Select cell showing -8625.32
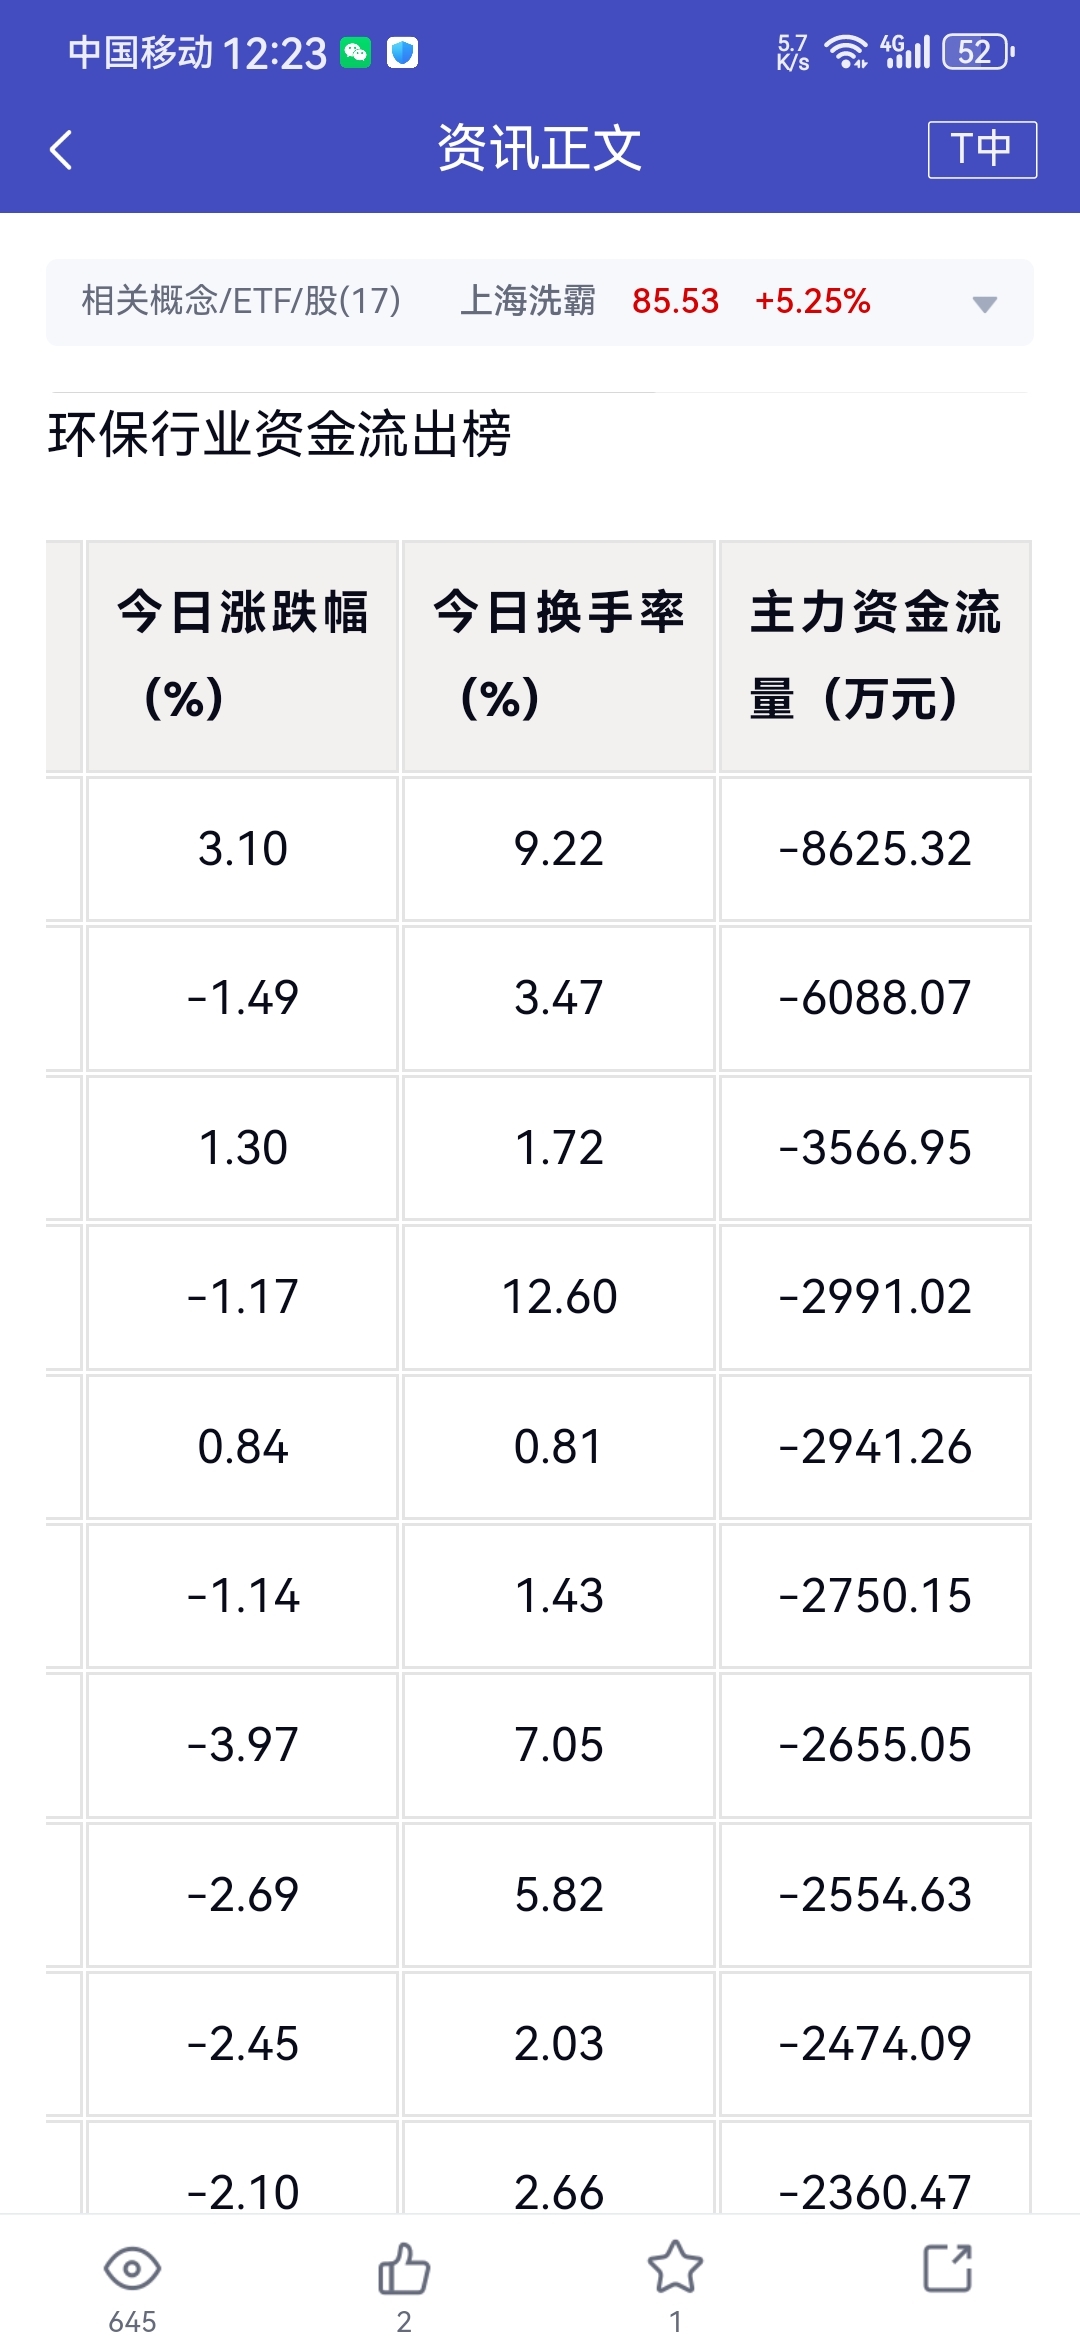 click(x=875, y=849)
